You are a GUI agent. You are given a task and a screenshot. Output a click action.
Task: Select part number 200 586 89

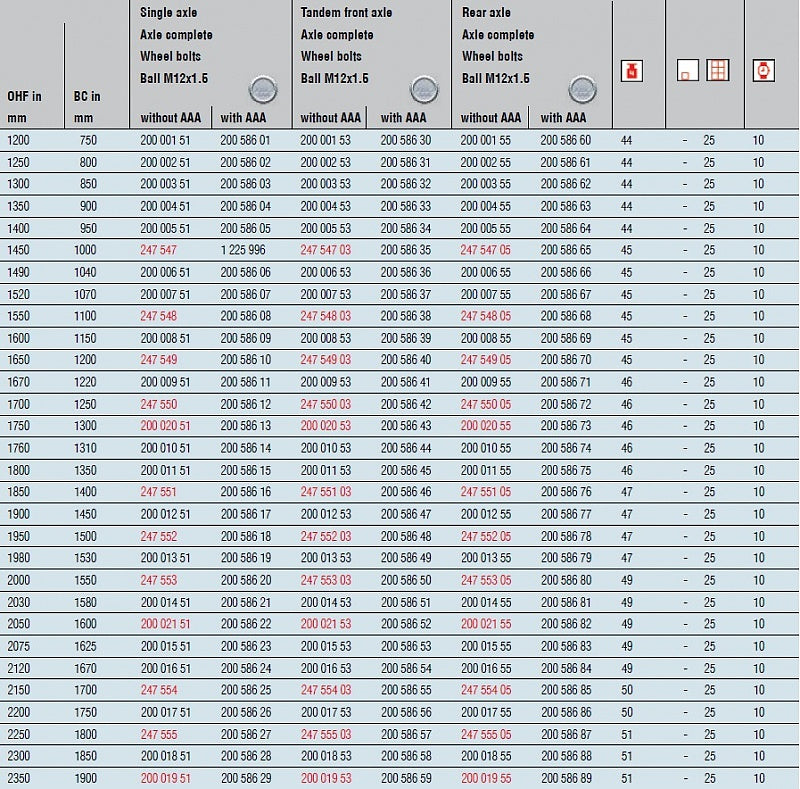click(x=565, y=778)
